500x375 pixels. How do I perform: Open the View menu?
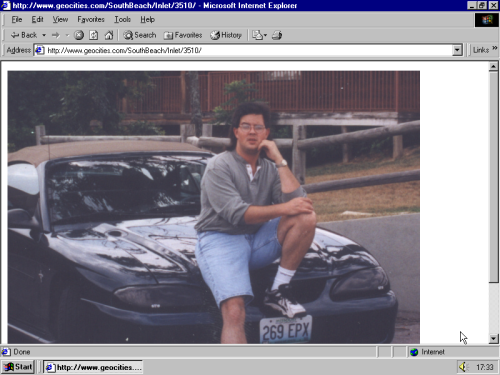tap(60, 19)
